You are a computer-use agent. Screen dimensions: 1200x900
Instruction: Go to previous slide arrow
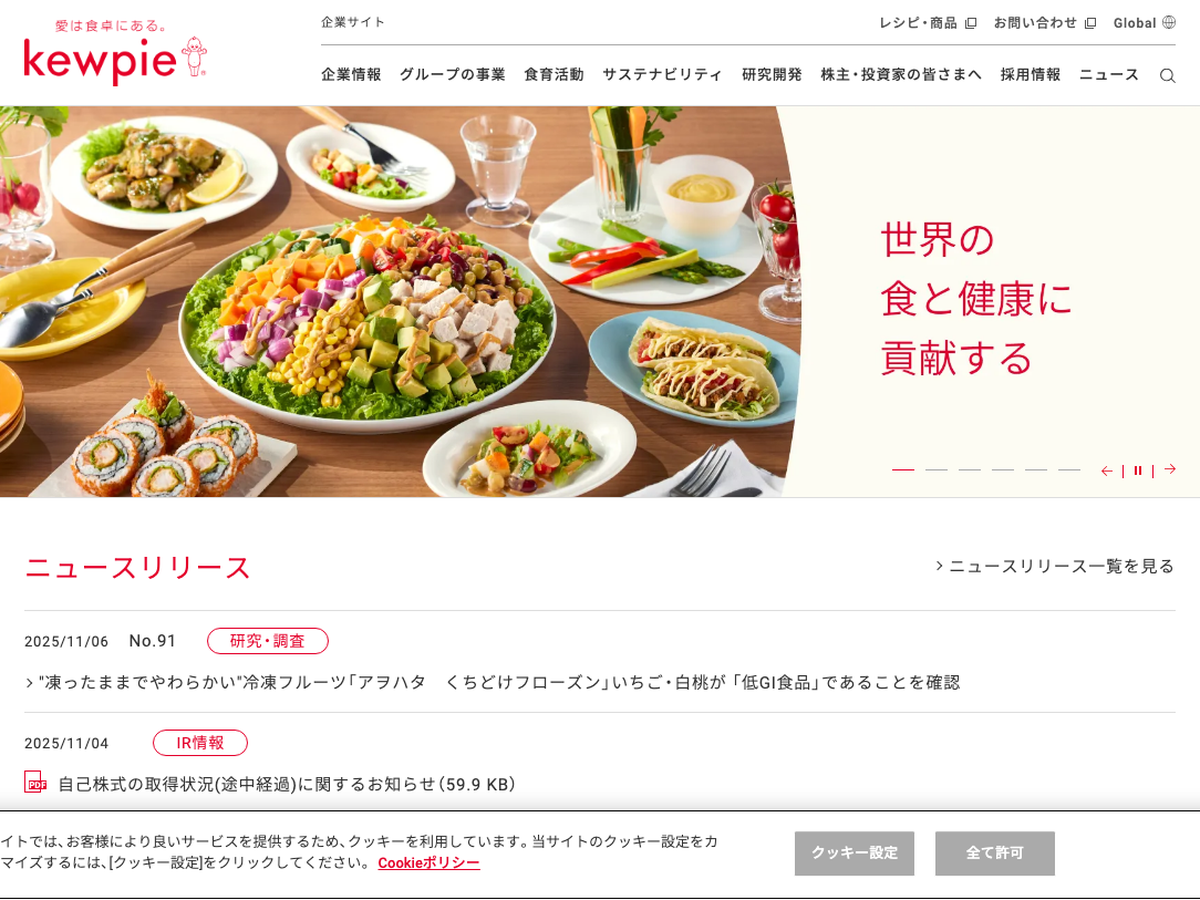(1107, 470)
